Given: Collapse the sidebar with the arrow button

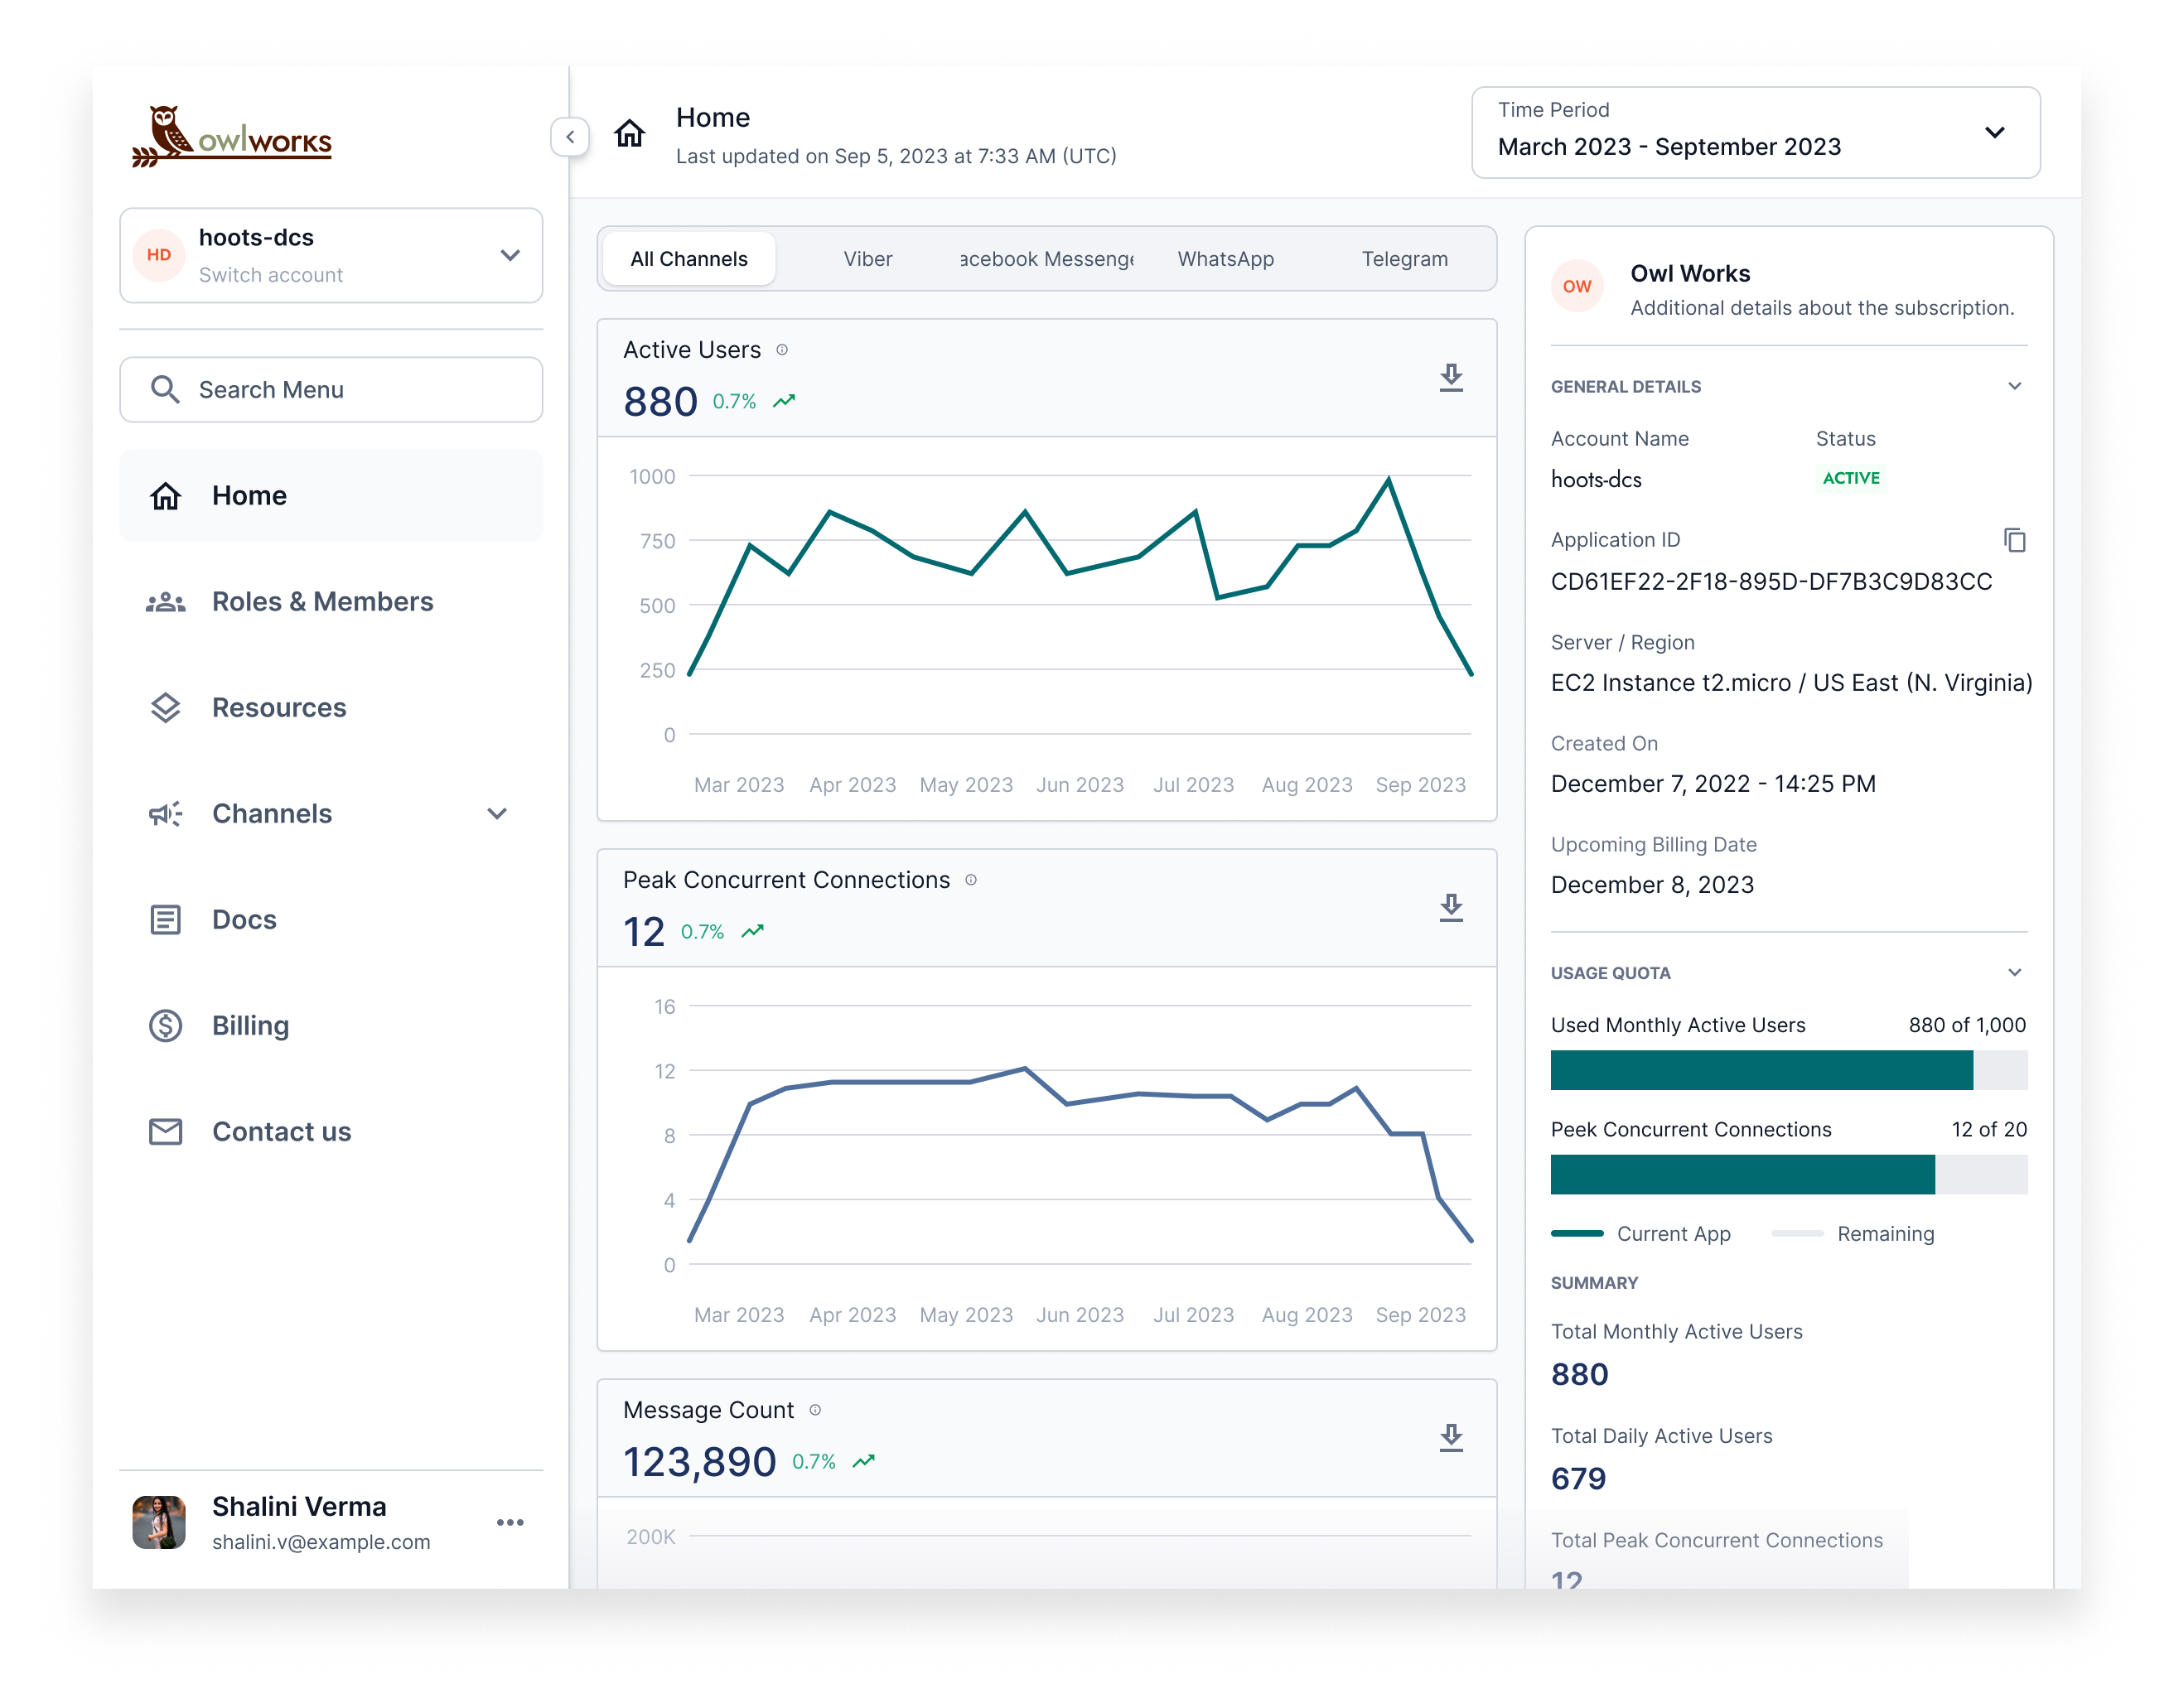Looking at the screenshot, I should tap(570, 137).
